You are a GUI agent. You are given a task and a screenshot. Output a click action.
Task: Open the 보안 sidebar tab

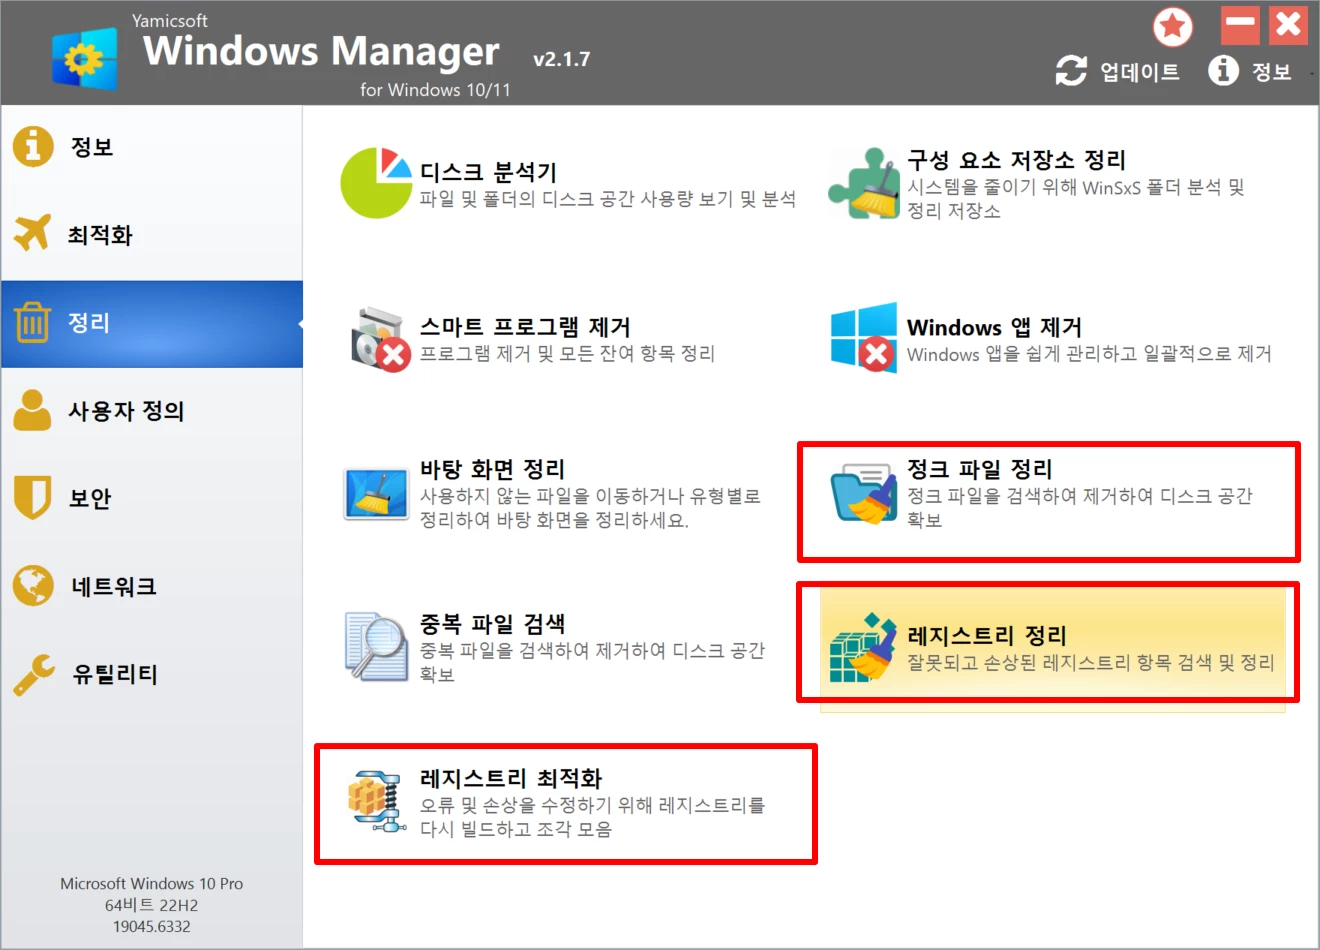tap(152, 499)
